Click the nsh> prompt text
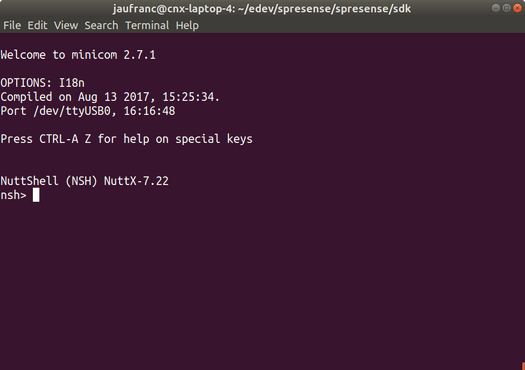Screen dimensions: 525x370 click(13, 195)
